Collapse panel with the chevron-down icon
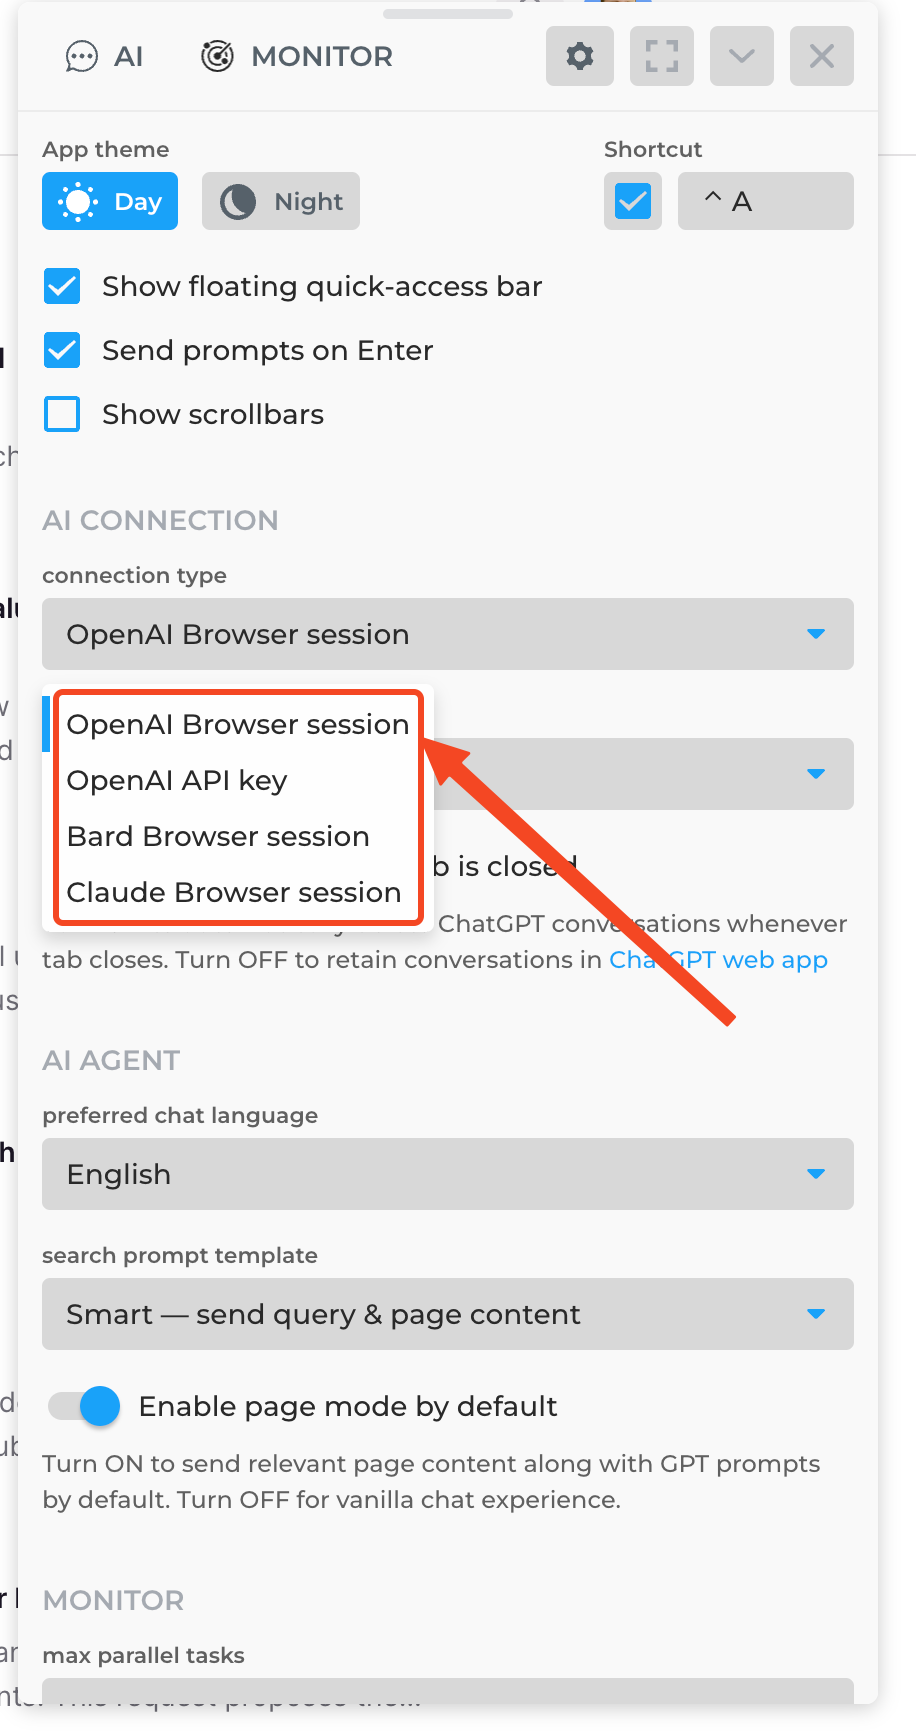916x1734 pixels. pyautogui.click(x=742, y=56)
